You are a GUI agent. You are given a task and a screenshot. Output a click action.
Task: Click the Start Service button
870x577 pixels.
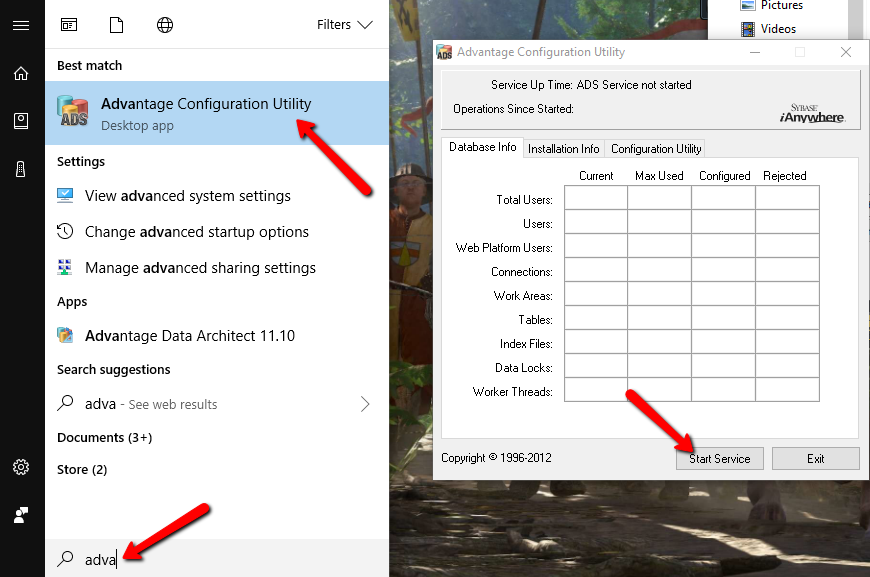tap(720, 459)
